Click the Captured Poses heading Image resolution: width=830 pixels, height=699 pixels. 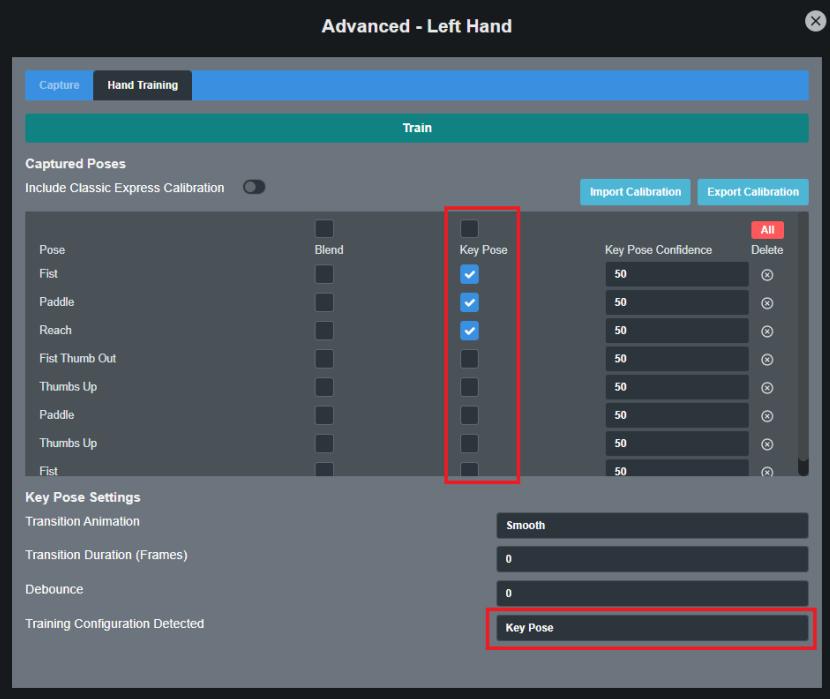[x=75, y=164]
